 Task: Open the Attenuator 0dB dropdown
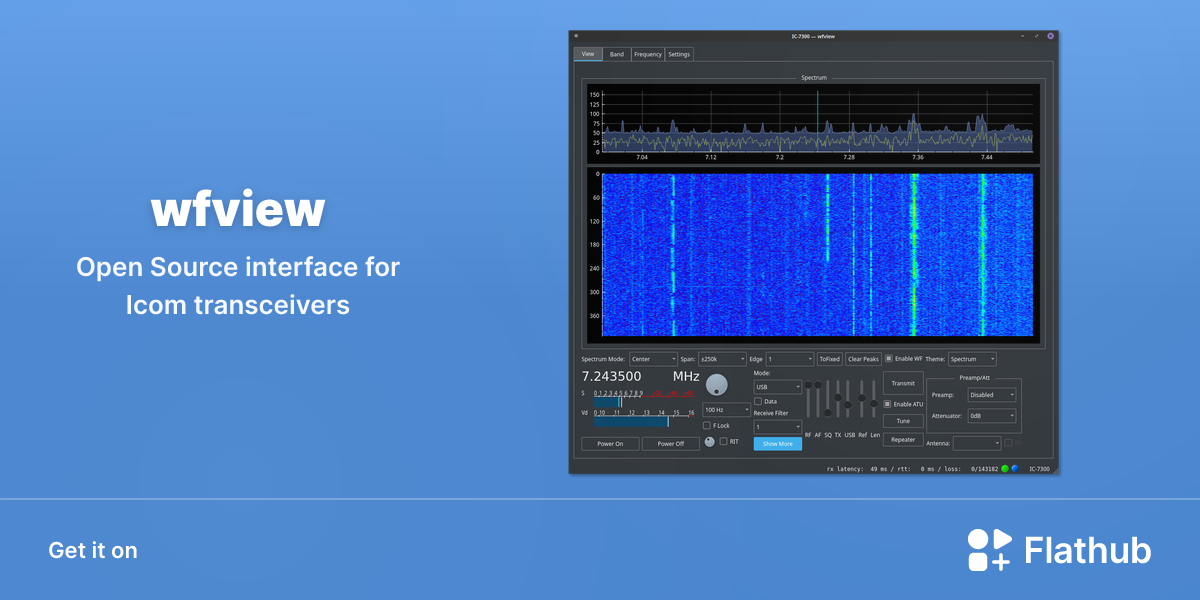991,415
